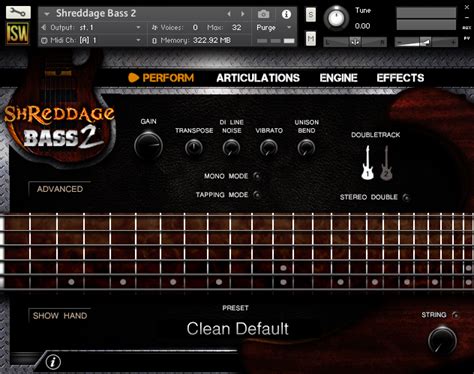Open the camera snapshot view
The image size is (474, 374).
264,14
